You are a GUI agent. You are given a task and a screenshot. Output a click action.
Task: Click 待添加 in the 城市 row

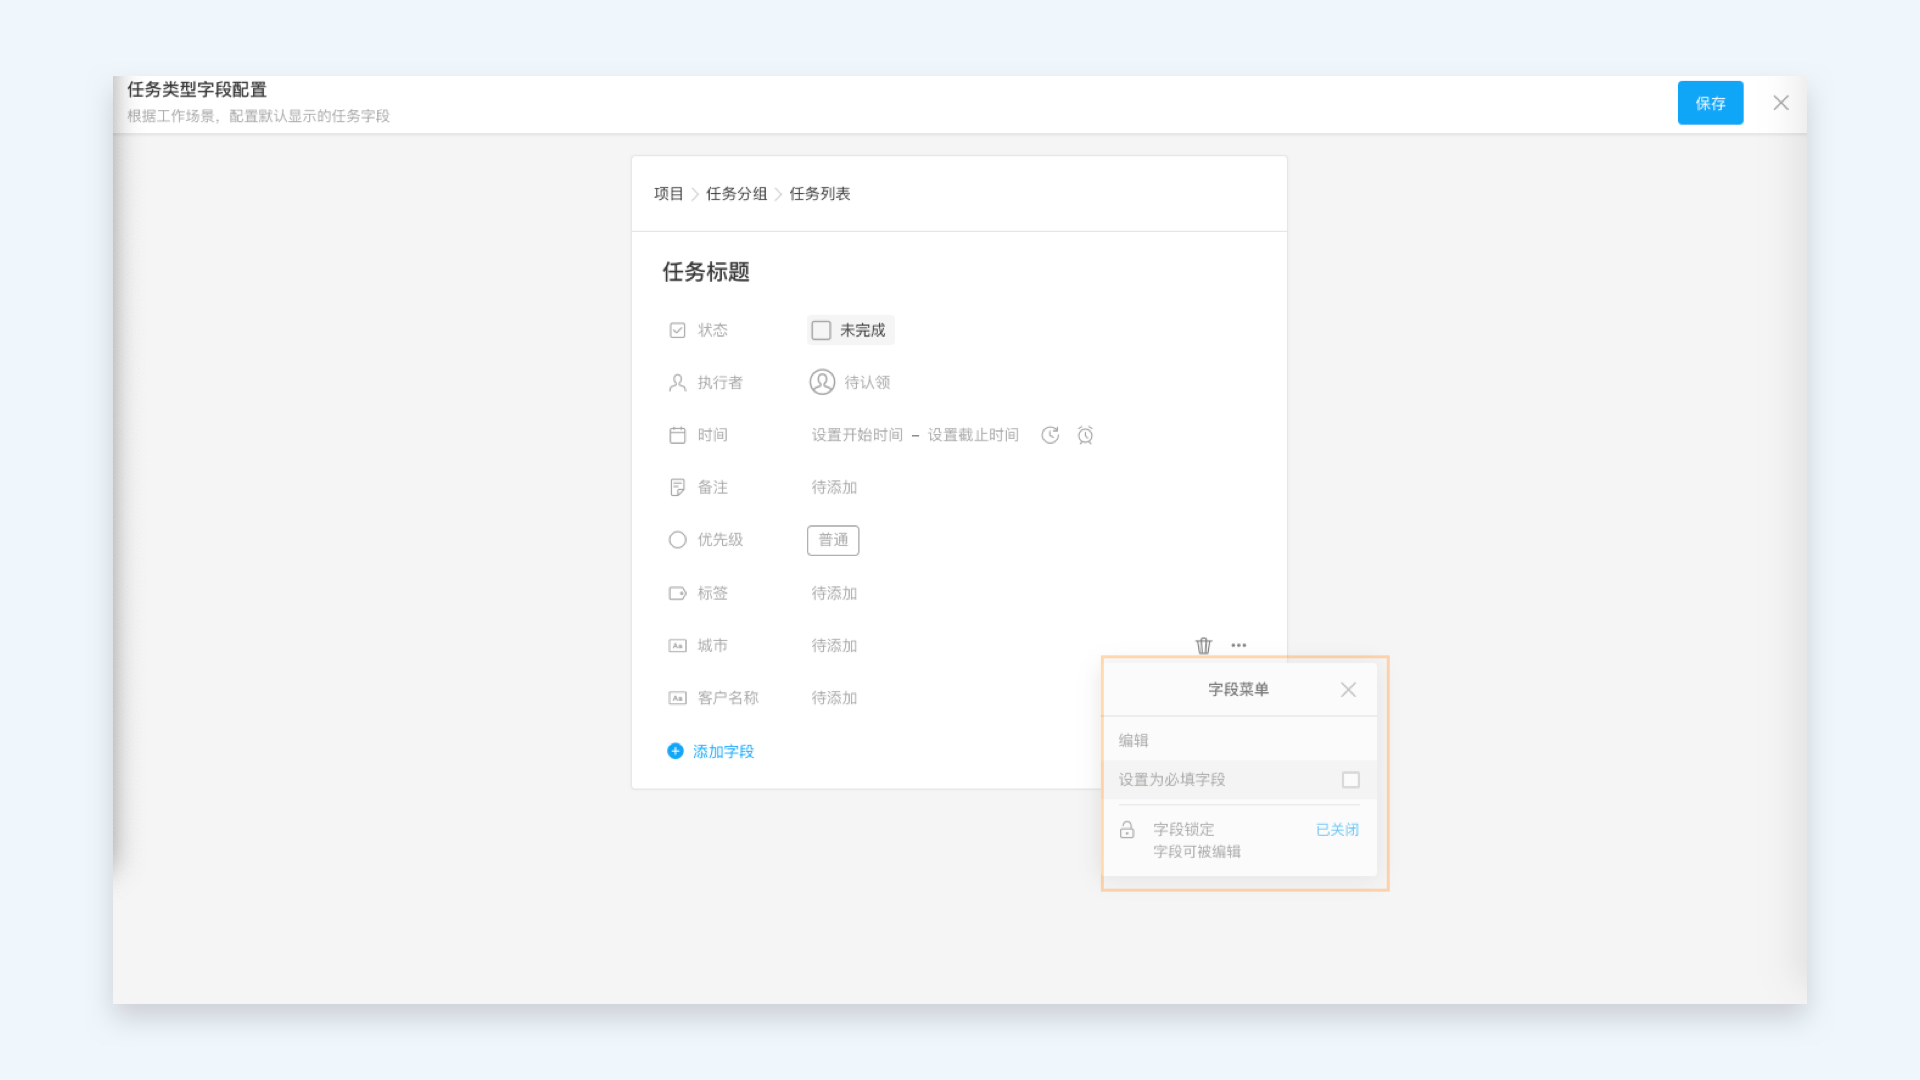tap(834, 646)
